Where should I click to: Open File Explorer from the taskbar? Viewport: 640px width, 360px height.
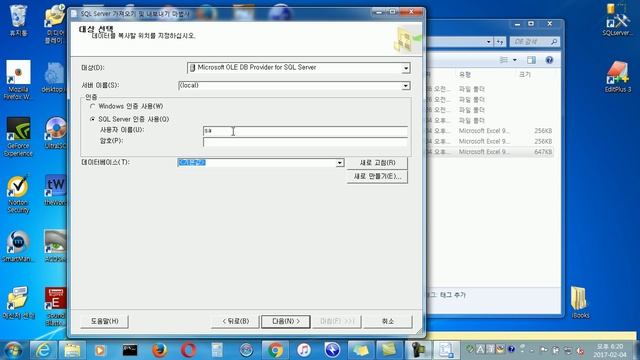coord(72,350)
